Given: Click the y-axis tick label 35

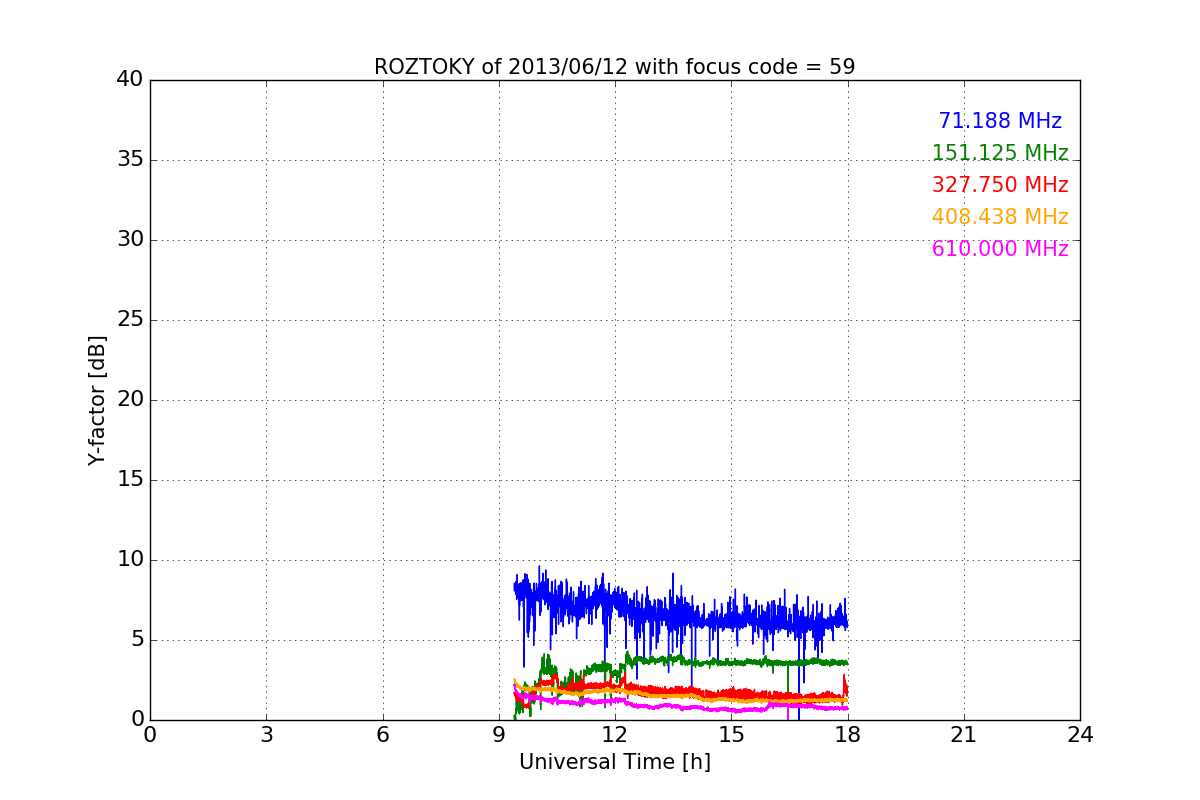Looking at the screenshot, I should coord(130,160).
